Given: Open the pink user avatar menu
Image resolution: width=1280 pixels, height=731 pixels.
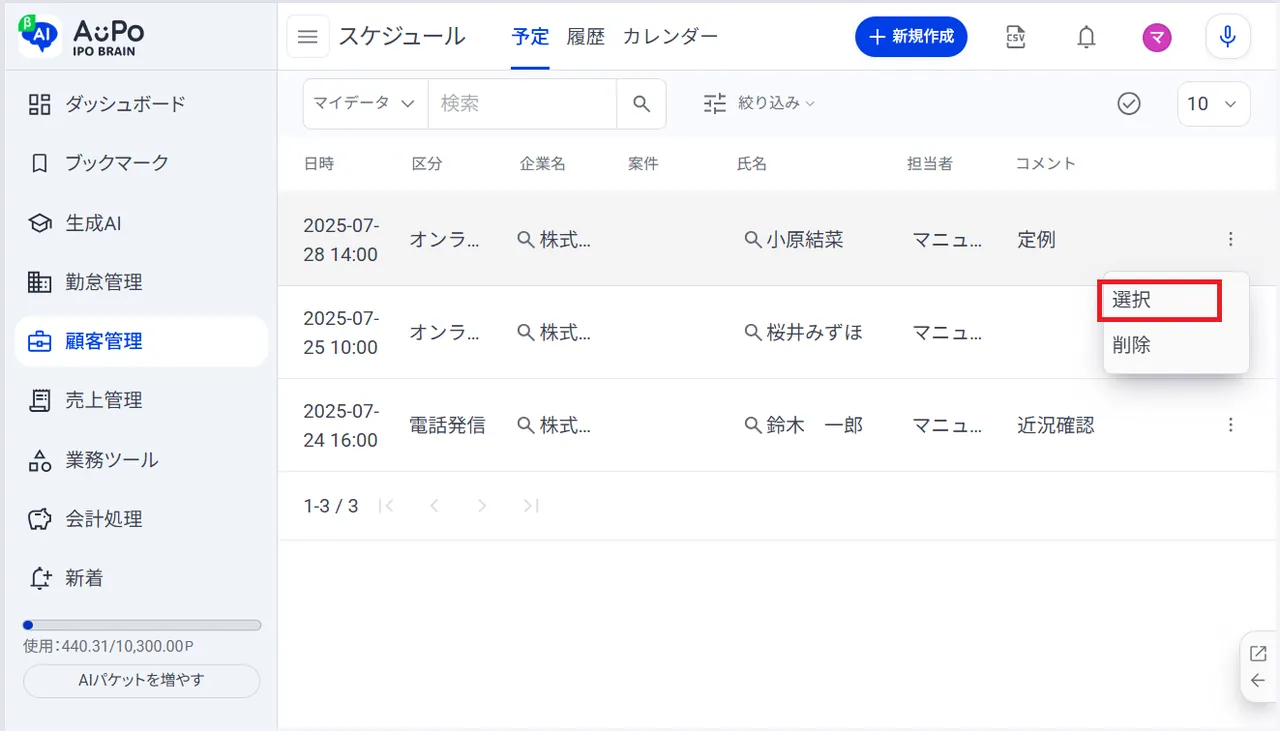Looking at the screenshot, I should point(1157,37).
